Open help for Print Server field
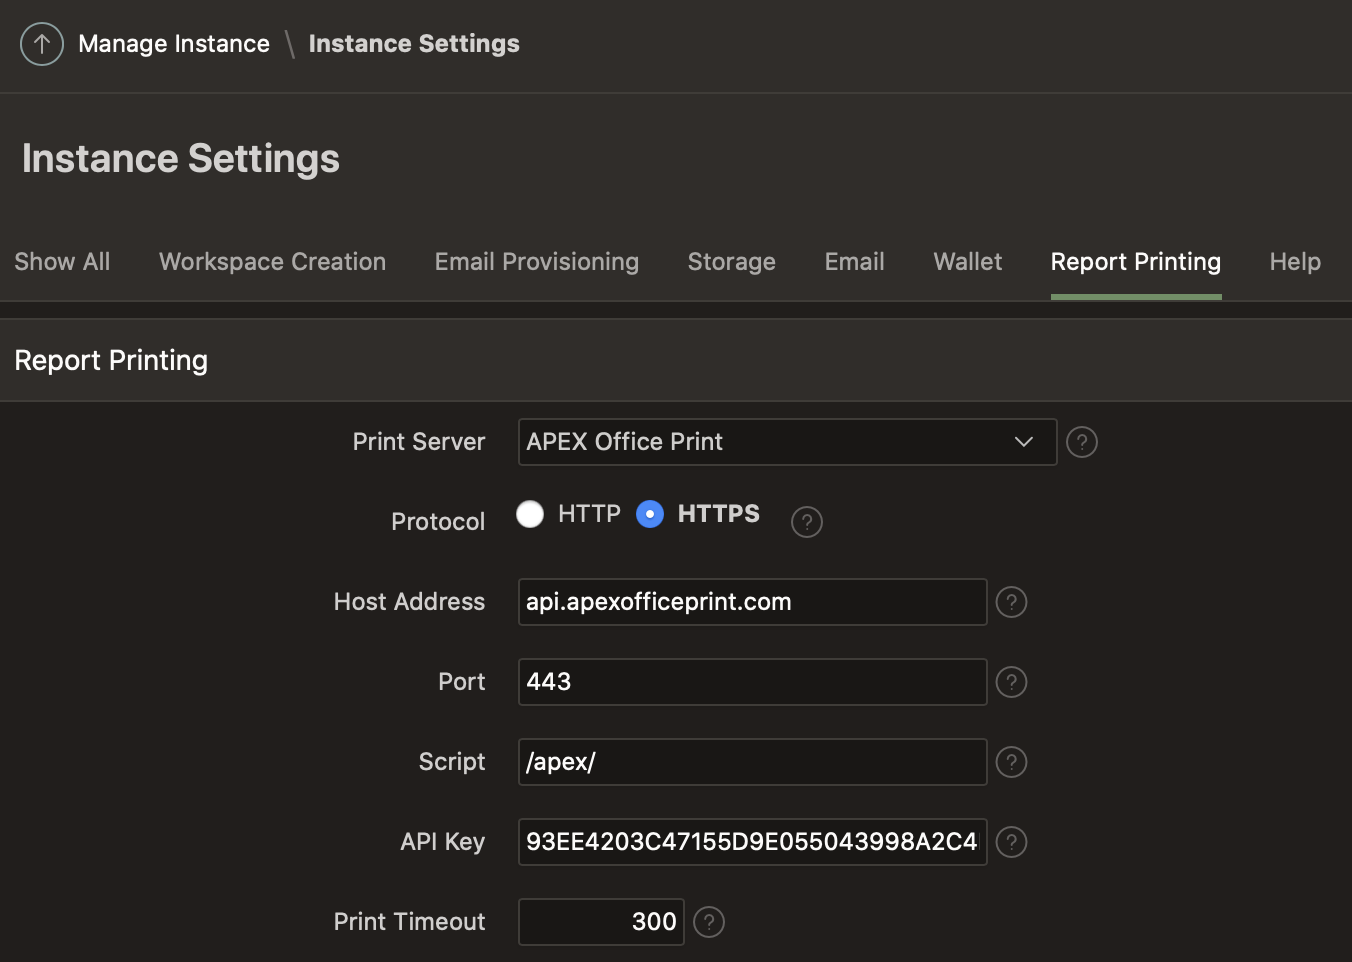The width and height of the screenshot is (1352, 962). [x=1082, y=442]
